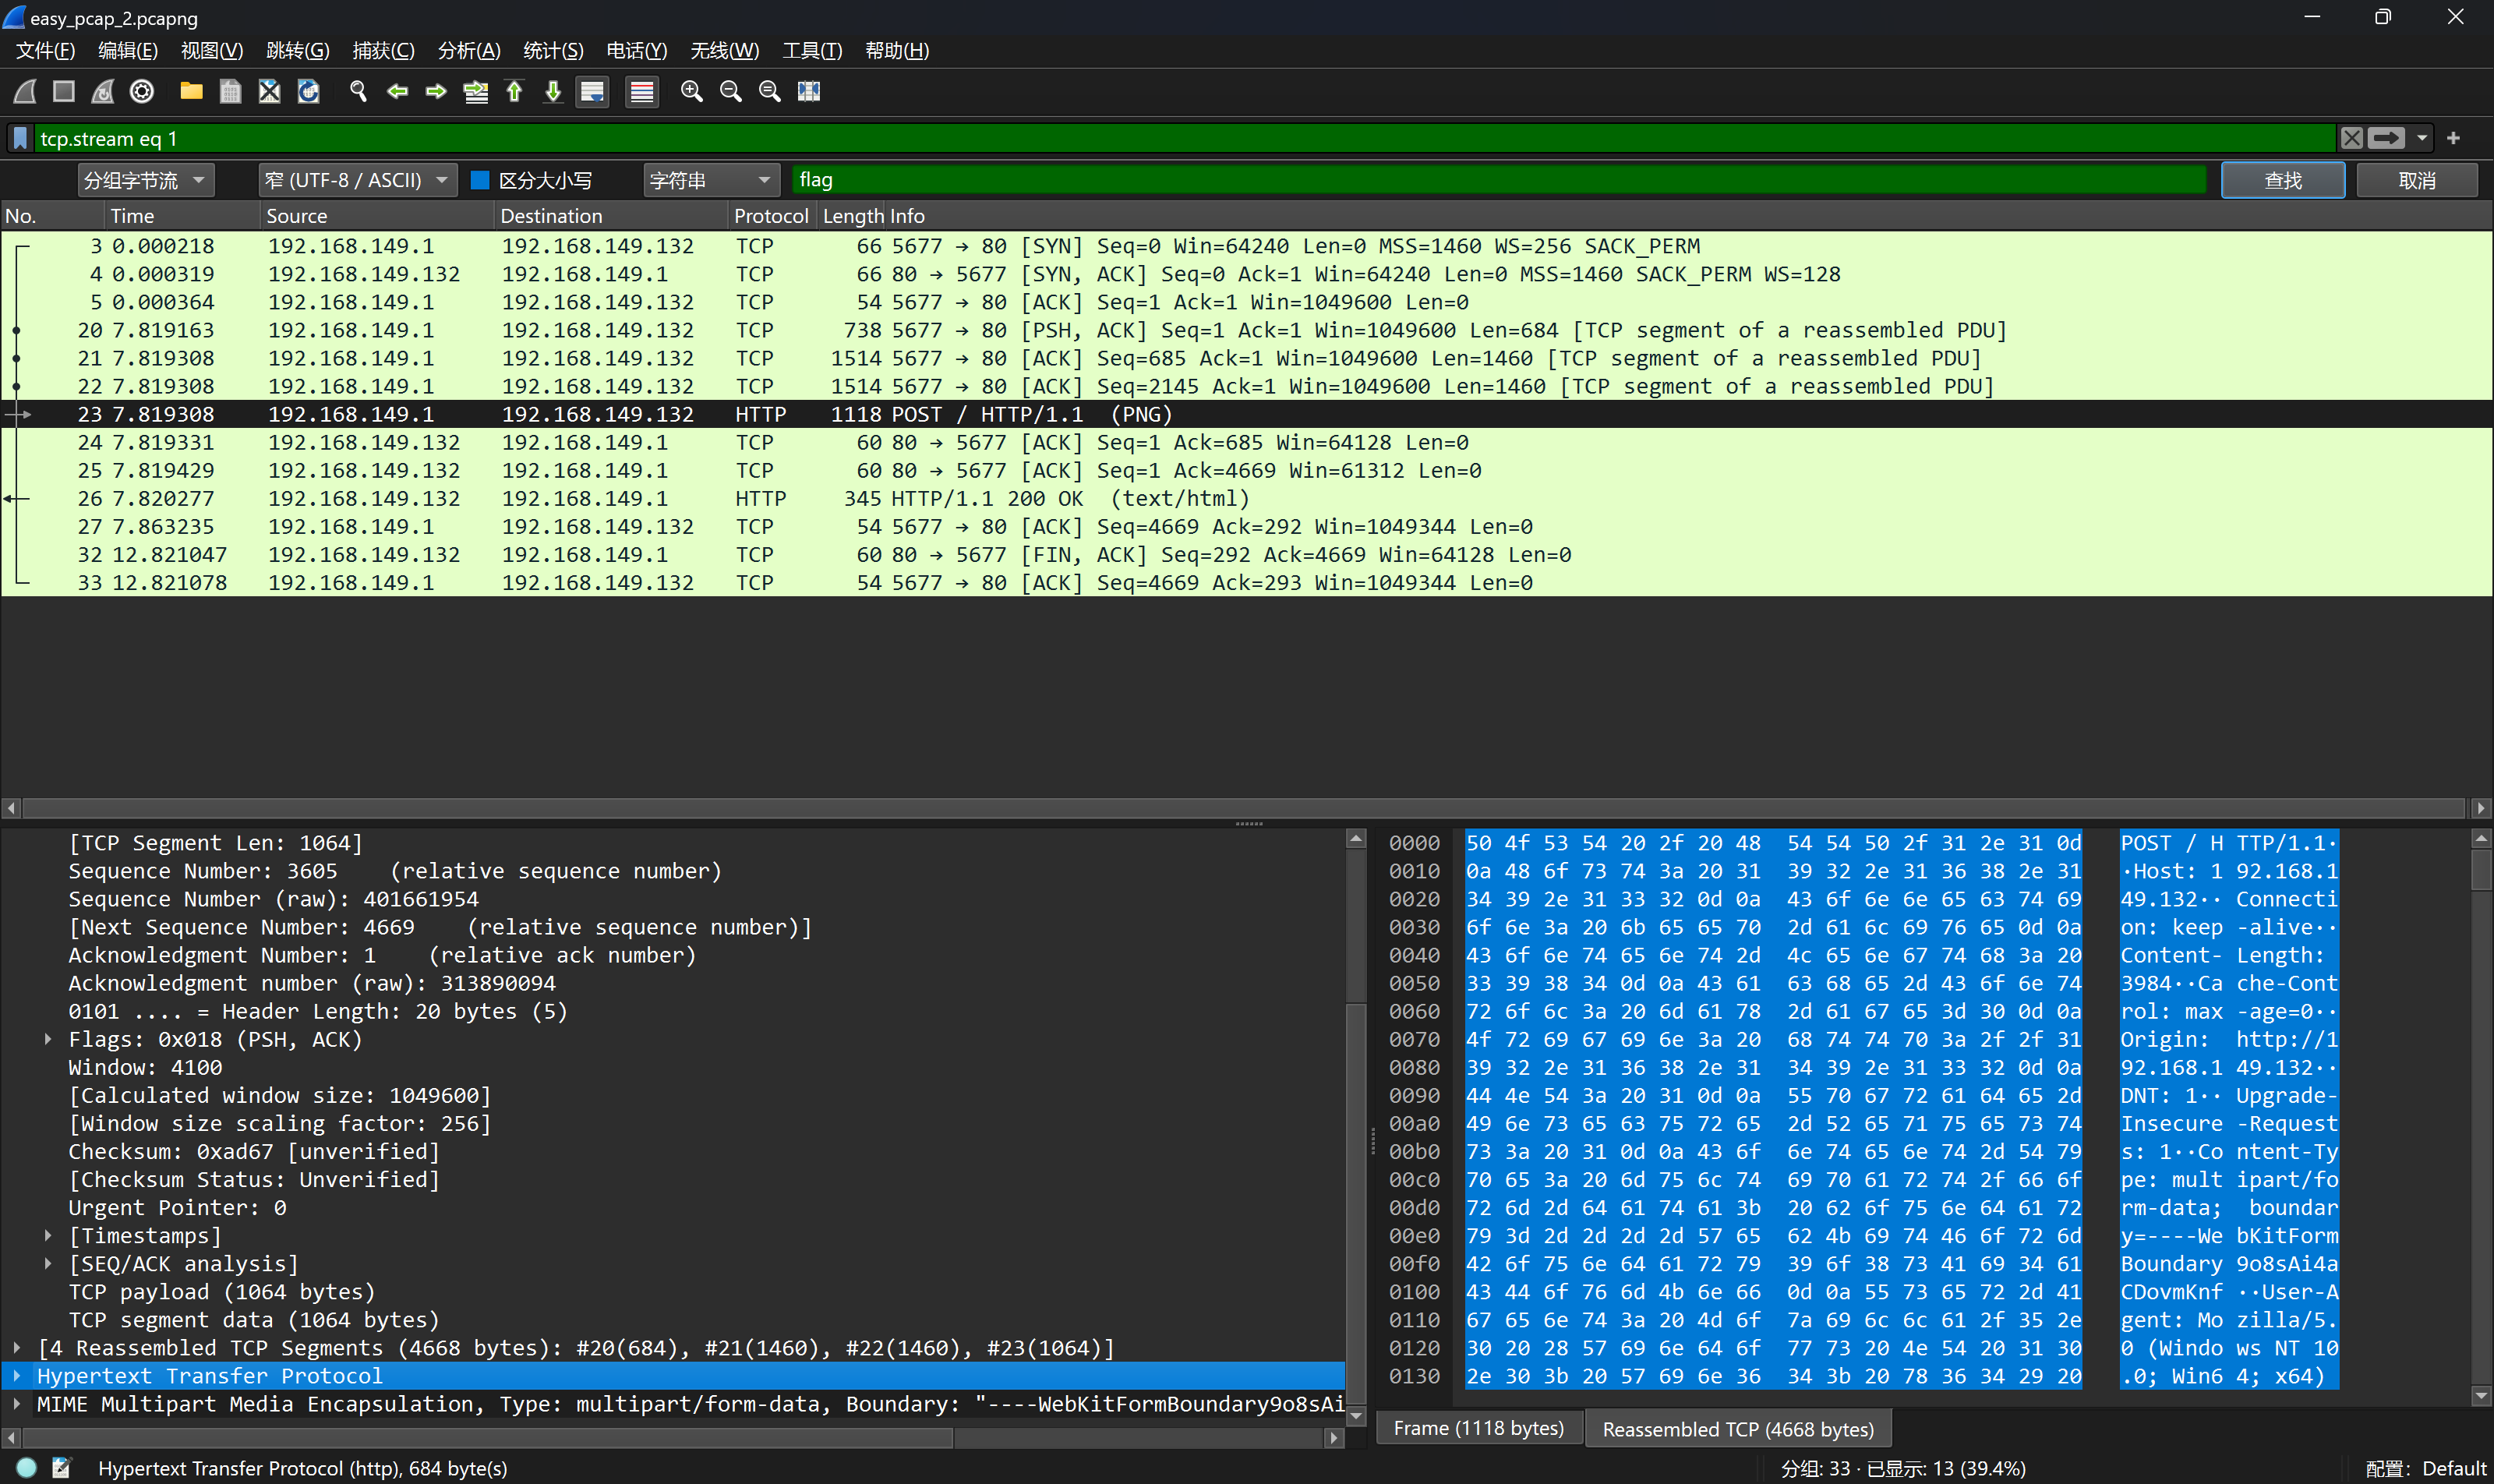Screen dimensions: 2494x1484
Task: Switch to Reassembled TCP (4668 bytes) tab
Action: pos(1738,1429)
